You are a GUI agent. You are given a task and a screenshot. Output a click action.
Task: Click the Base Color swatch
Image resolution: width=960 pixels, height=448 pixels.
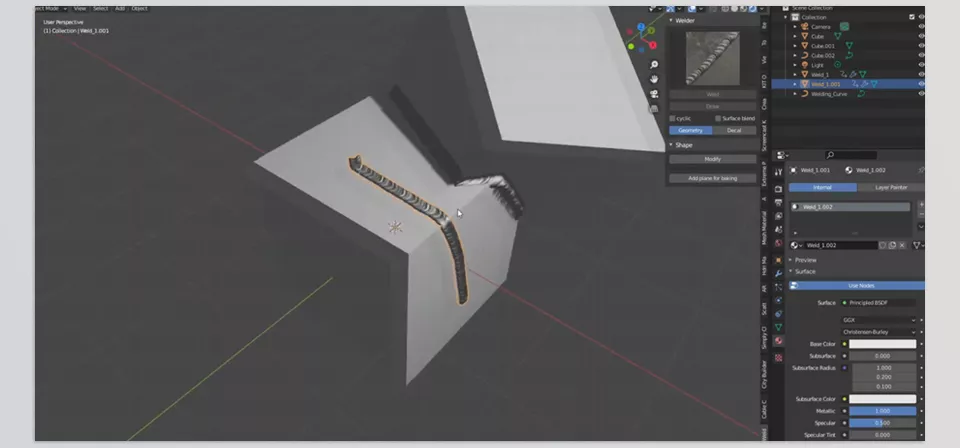[x=882, y=344]
